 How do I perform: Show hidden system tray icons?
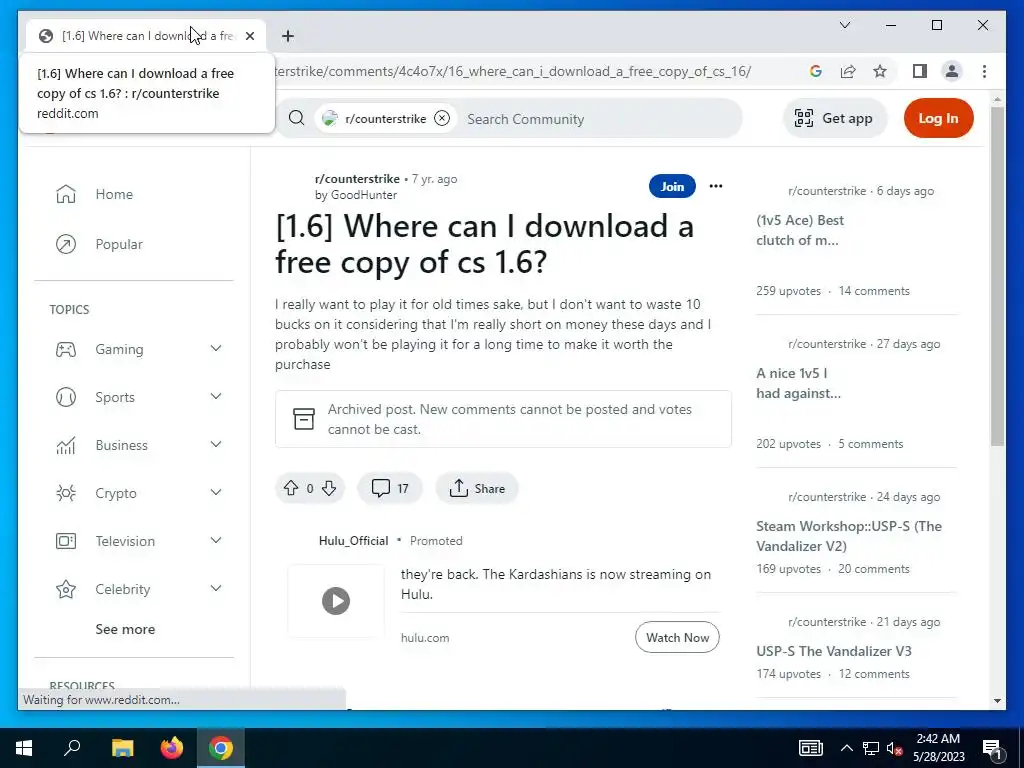click(x=846, y=748)
